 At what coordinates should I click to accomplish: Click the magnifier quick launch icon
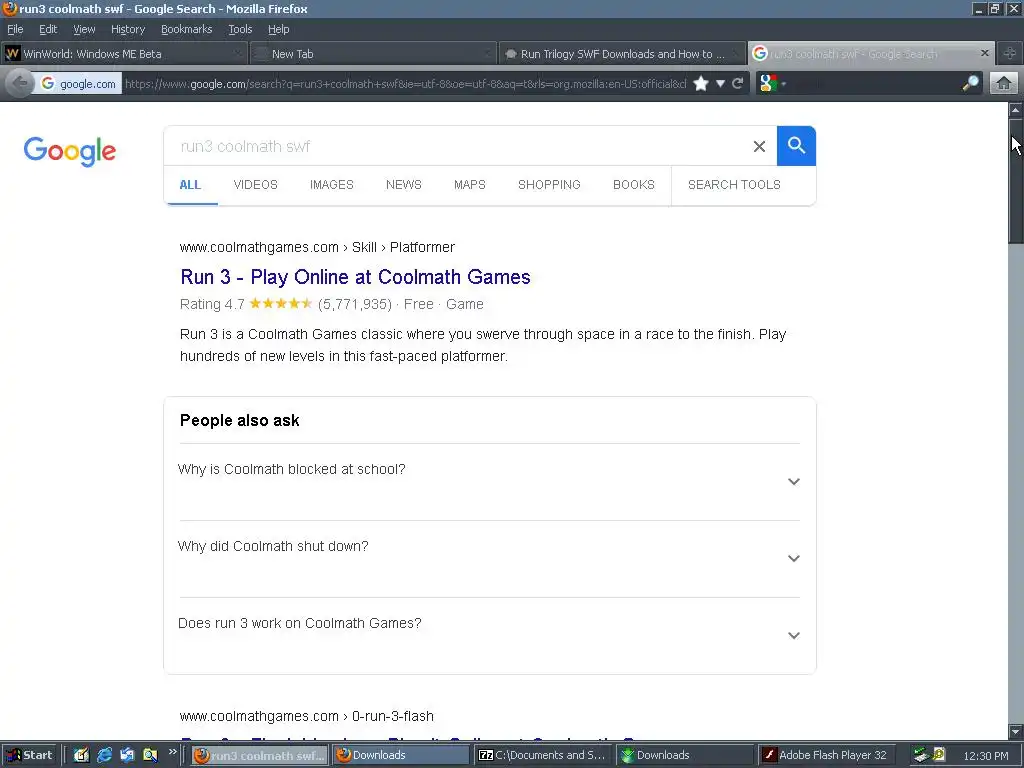tap(150, 755)
